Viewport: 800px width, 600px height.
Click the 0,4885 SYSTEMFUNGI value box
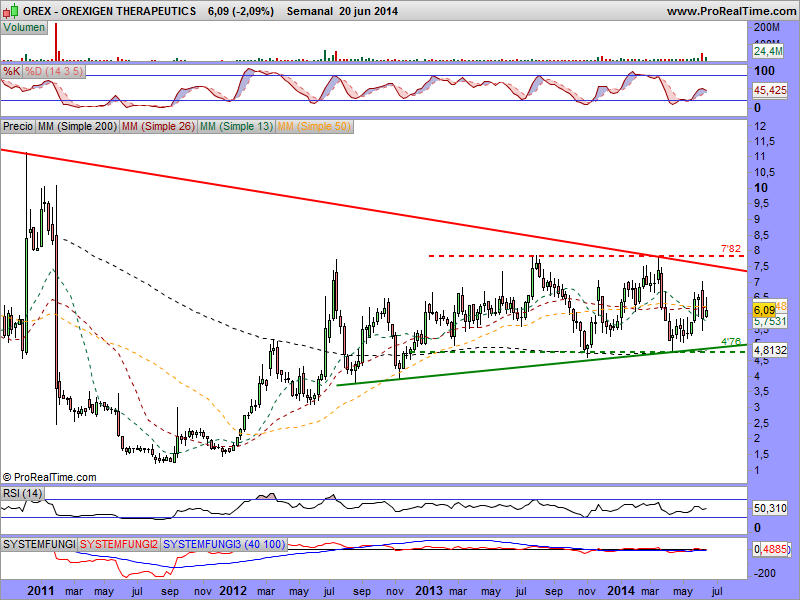(770, 549)
